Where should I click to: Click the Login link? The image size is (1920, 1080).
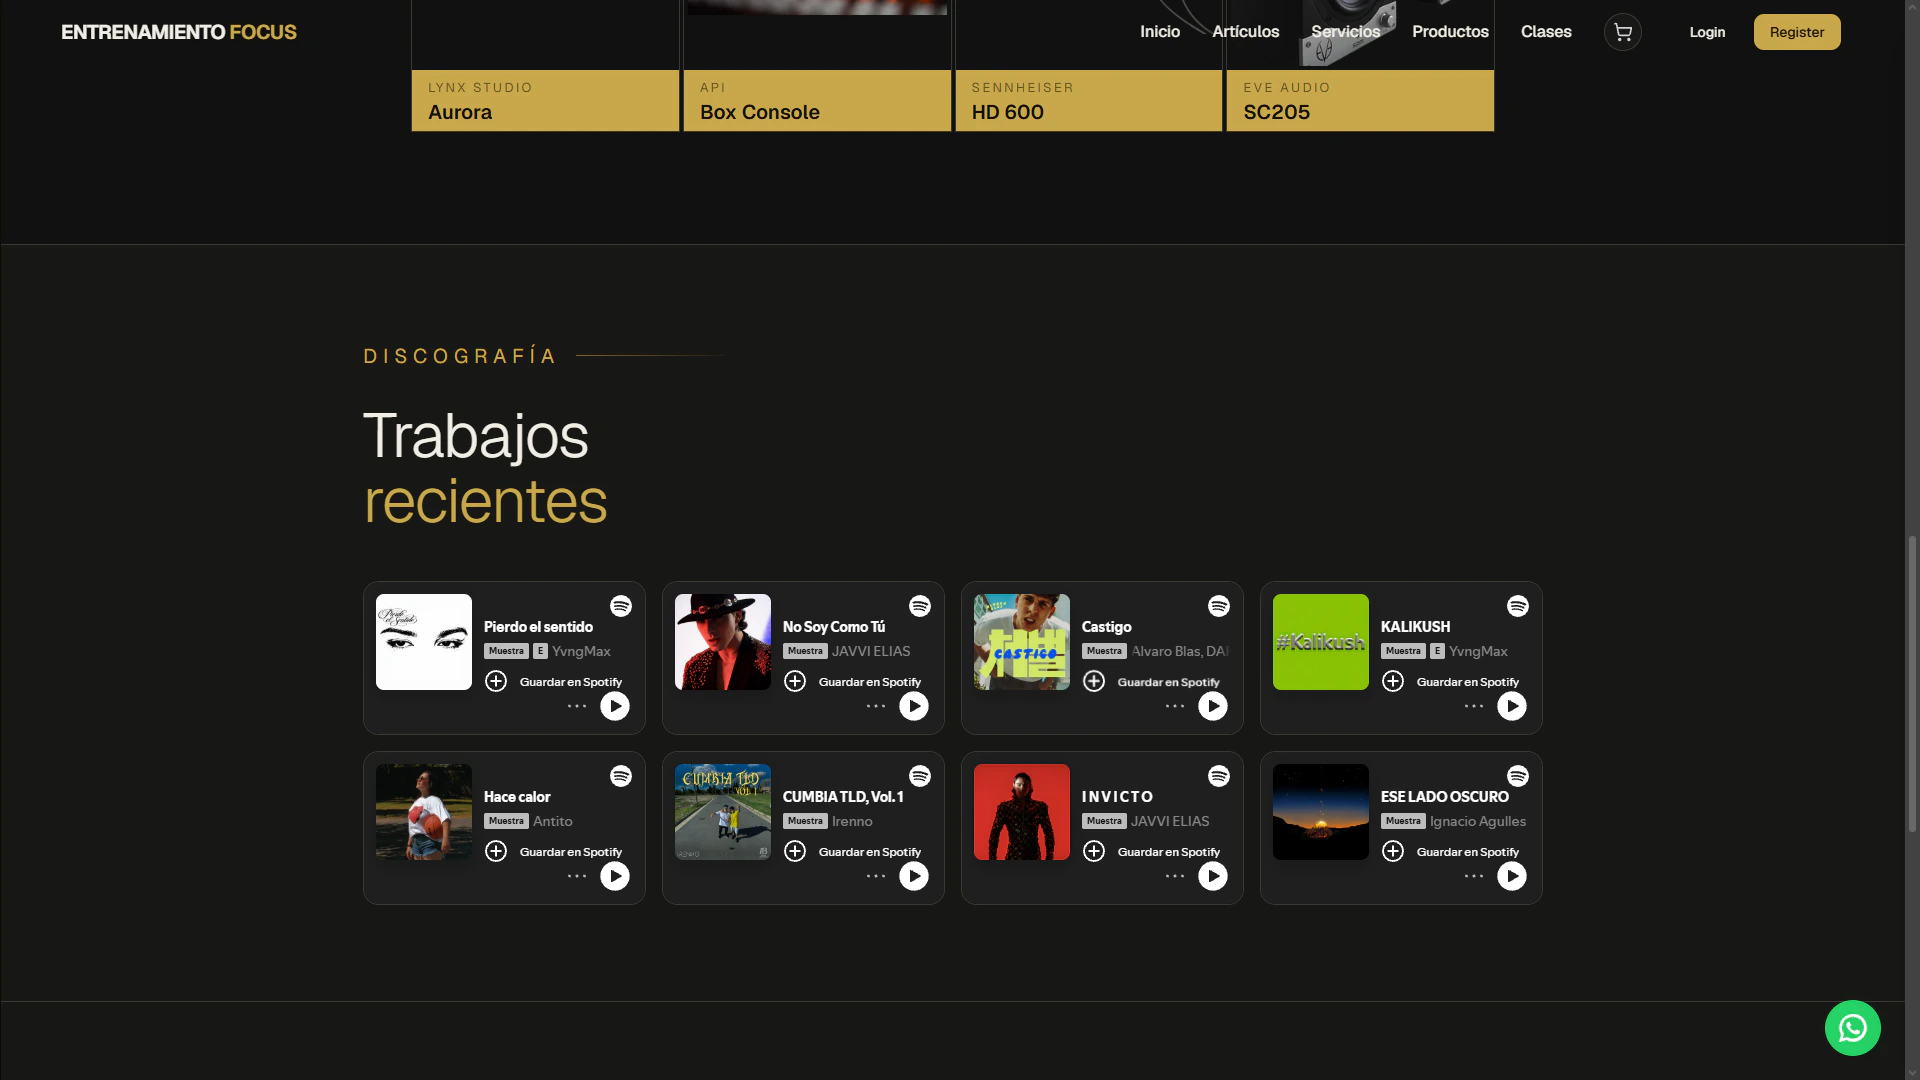(x=1707, y=32)
